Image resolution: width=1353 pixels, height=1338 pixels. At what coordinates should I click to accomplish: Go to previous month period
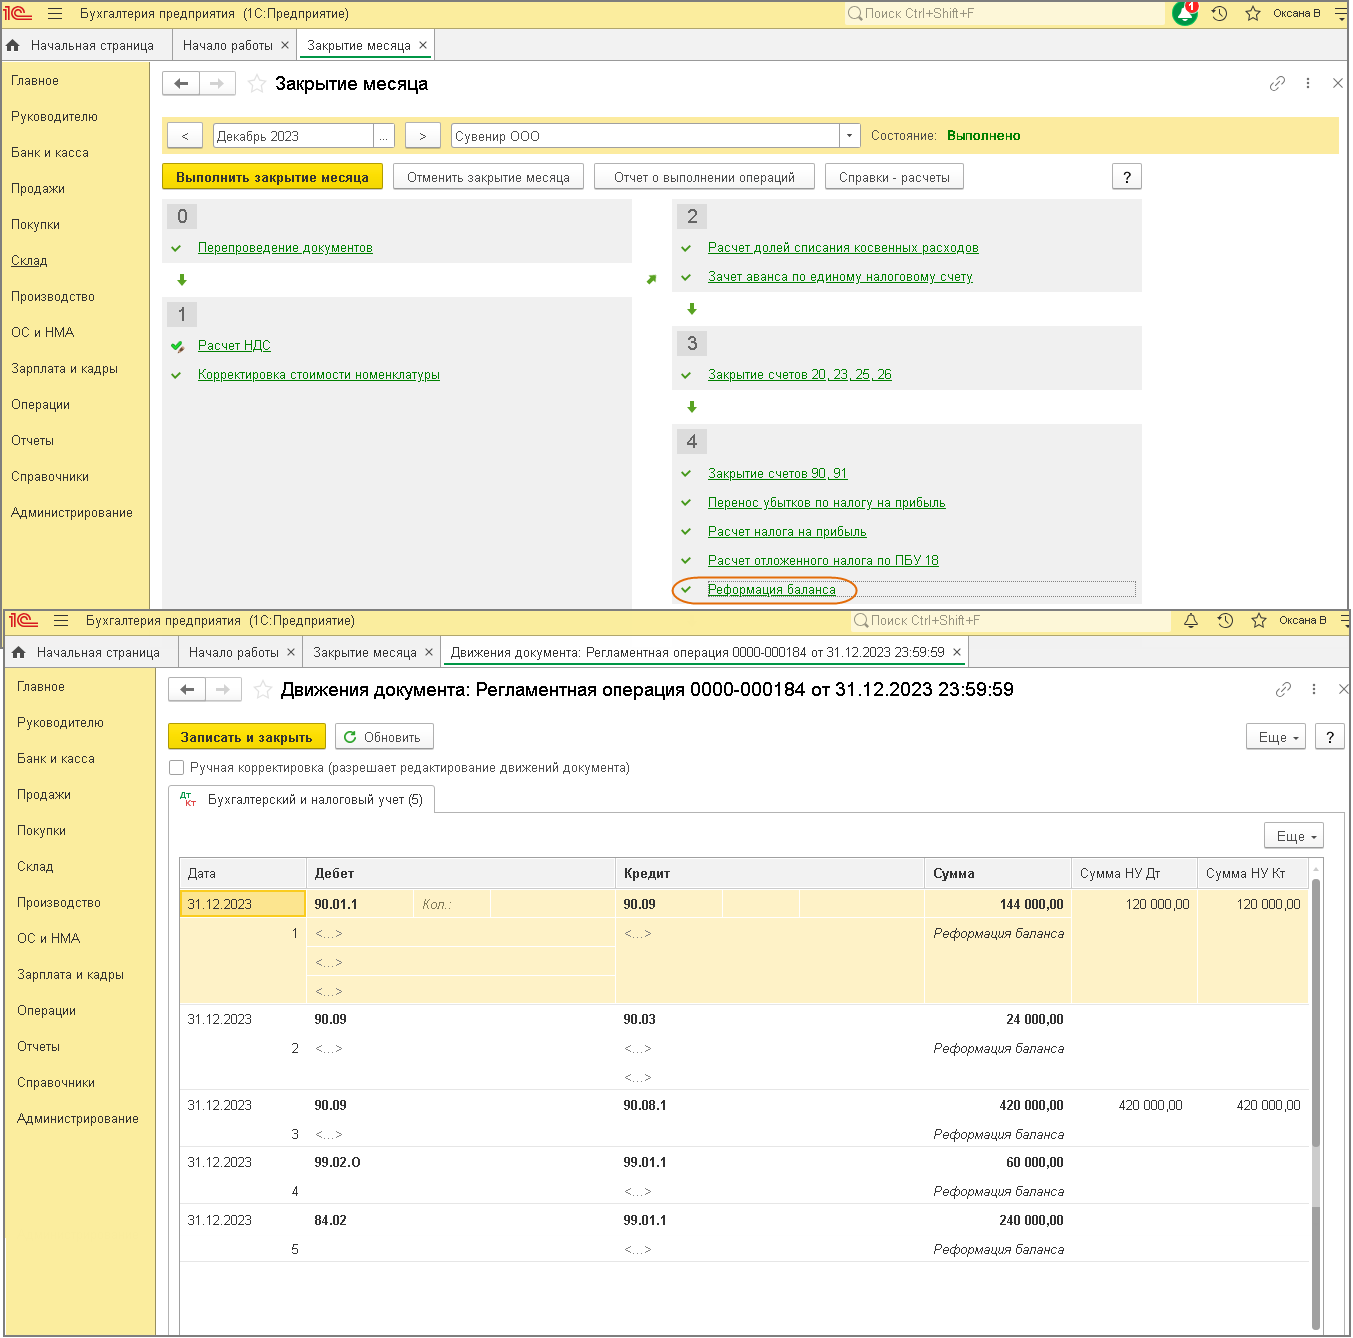click(185, 136)
